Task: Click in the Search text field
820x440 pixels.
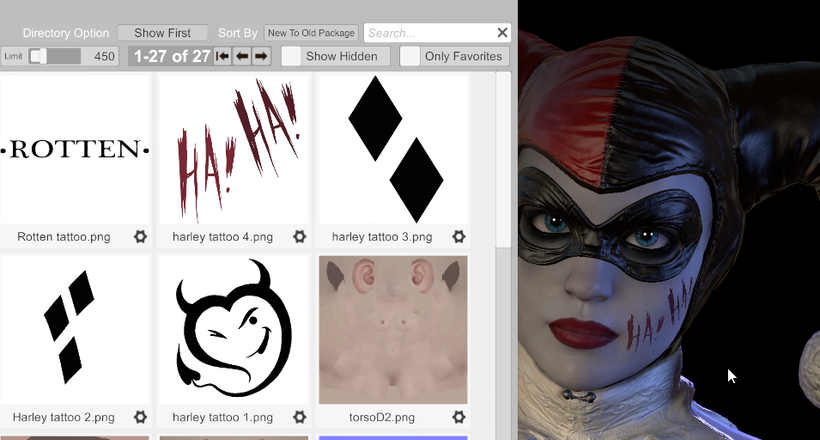Action: [x=428, y=33]
